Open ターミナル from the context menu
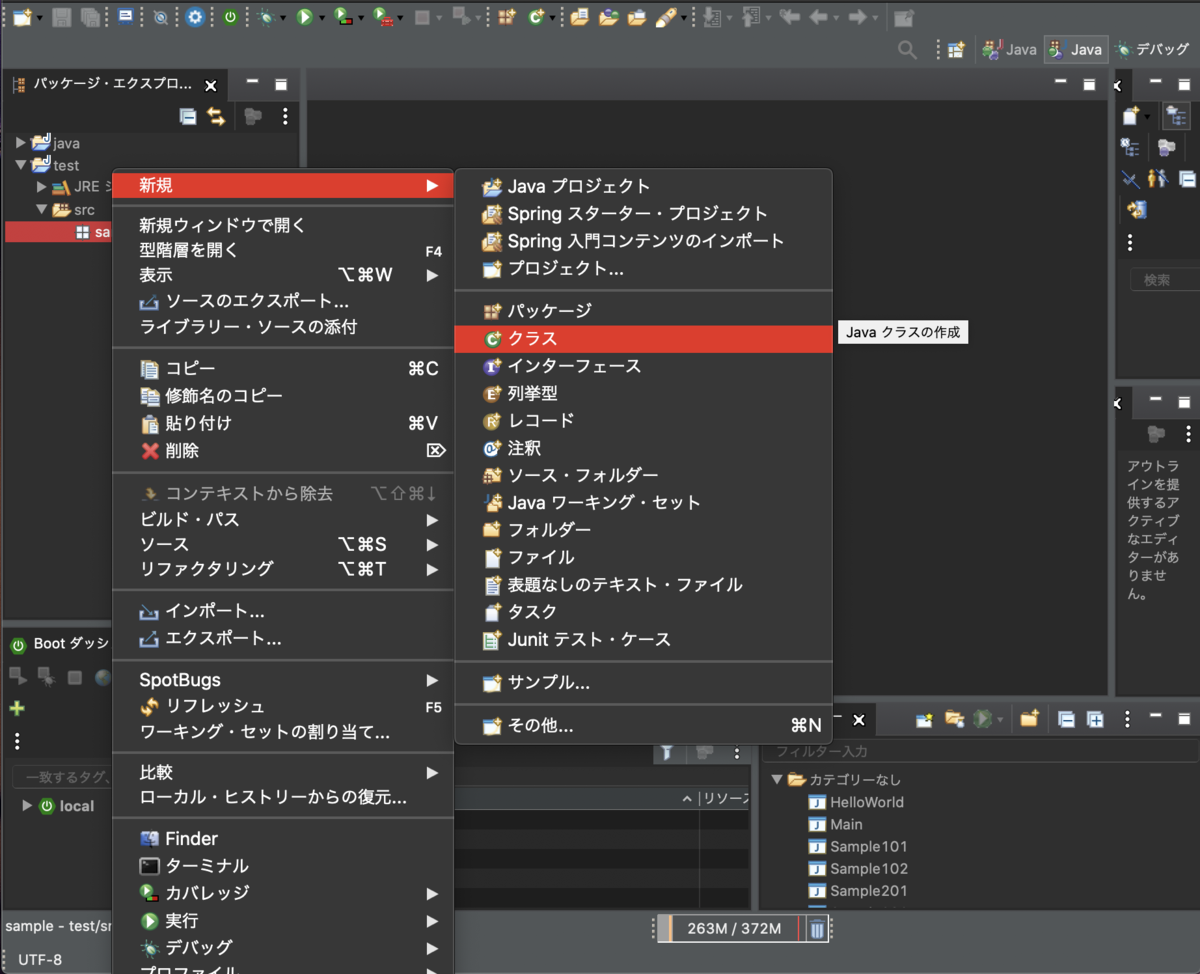Viewport: 1200px width, 974px height. tap(283, 866)
